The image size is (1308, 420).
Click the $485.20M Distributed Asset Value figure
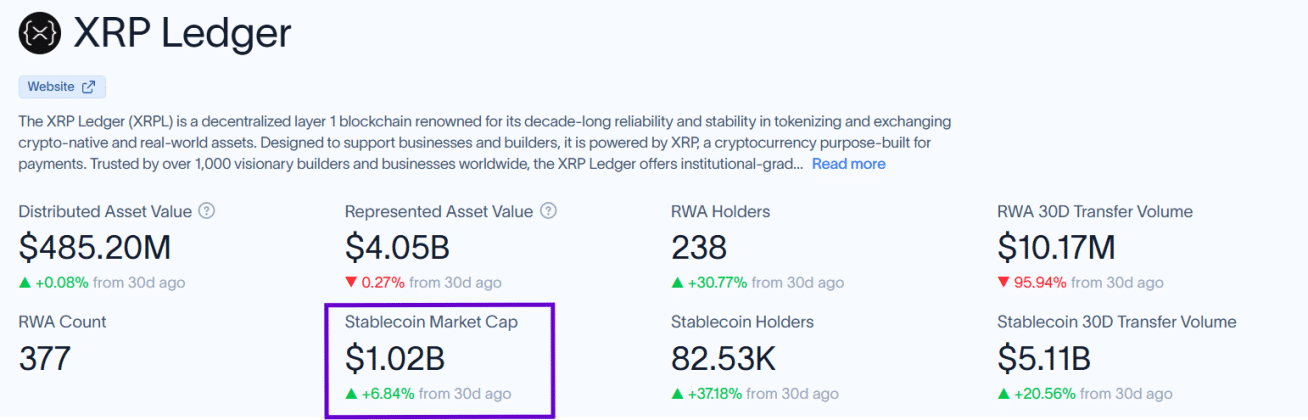[95, 247]
